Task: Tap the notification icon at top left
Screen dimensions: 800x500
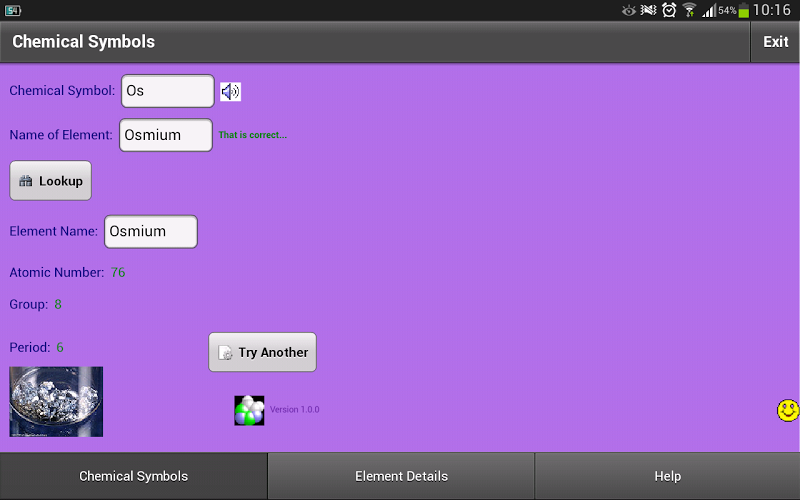Action: 13,10
